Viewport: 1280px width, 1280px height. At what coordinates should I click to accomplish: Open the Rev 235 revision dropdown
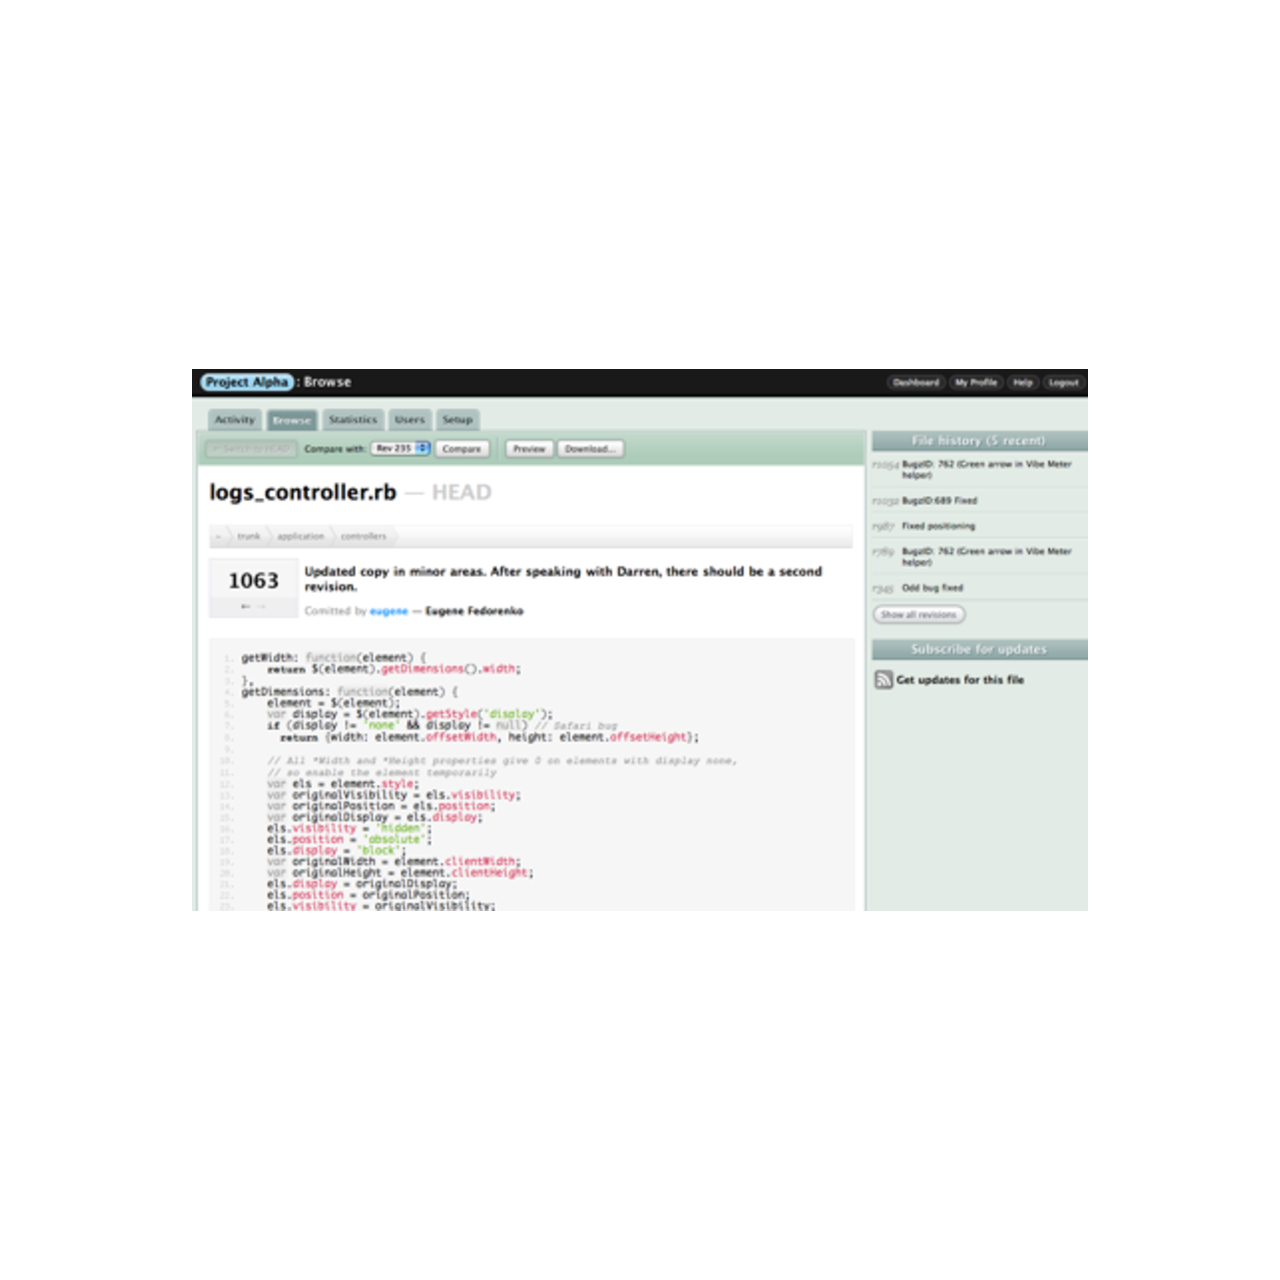tap(400, 449)
